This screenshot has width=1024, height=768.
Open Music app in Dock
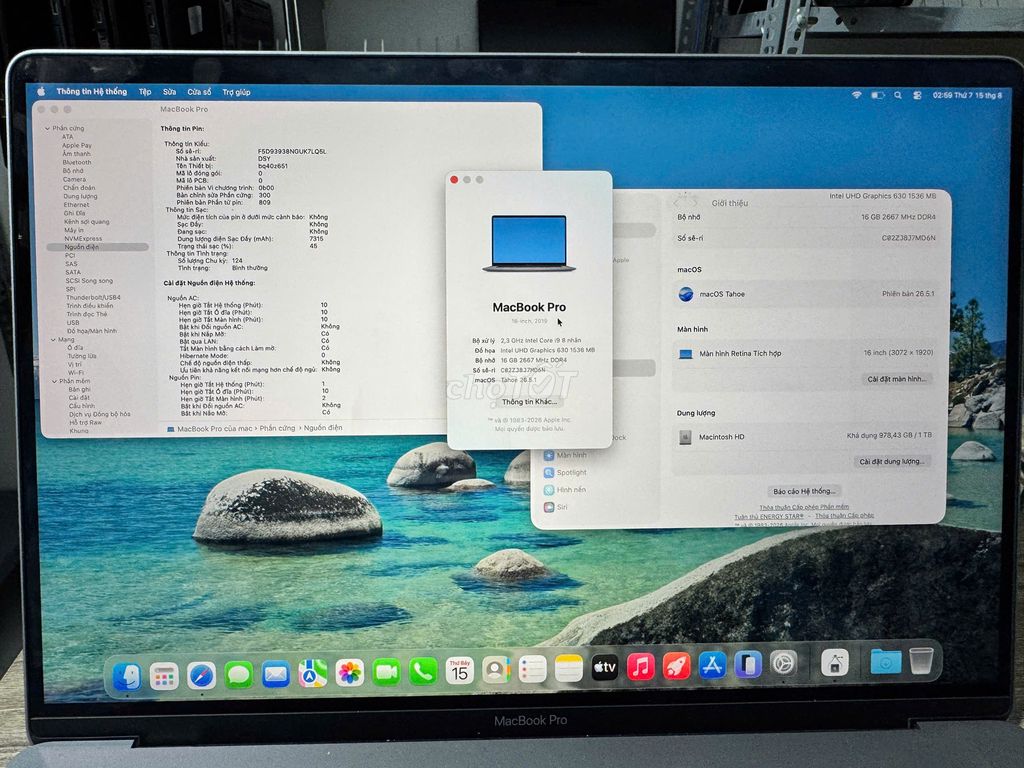pyautogui.click(x=641, y=667)
